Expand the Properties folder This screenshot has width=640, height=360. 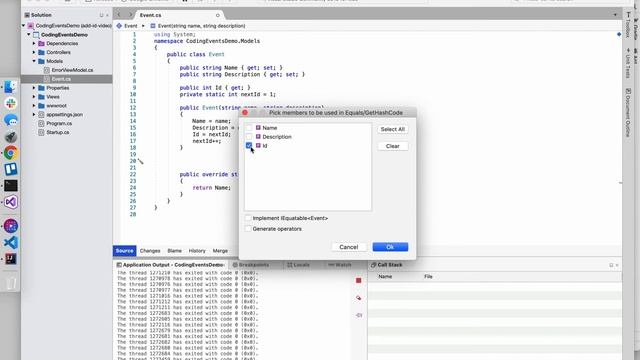tap(34, 88)
